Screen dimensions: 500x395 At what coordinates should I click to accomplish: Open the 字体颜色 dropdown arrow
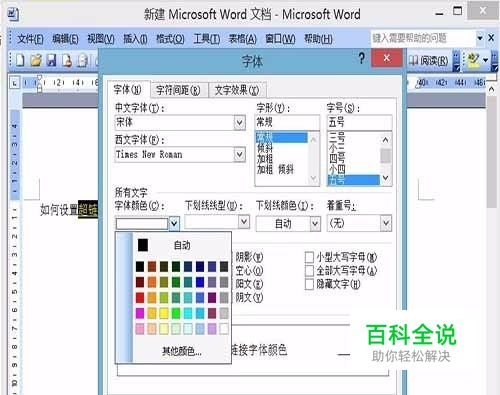click(x=174, y=223)
